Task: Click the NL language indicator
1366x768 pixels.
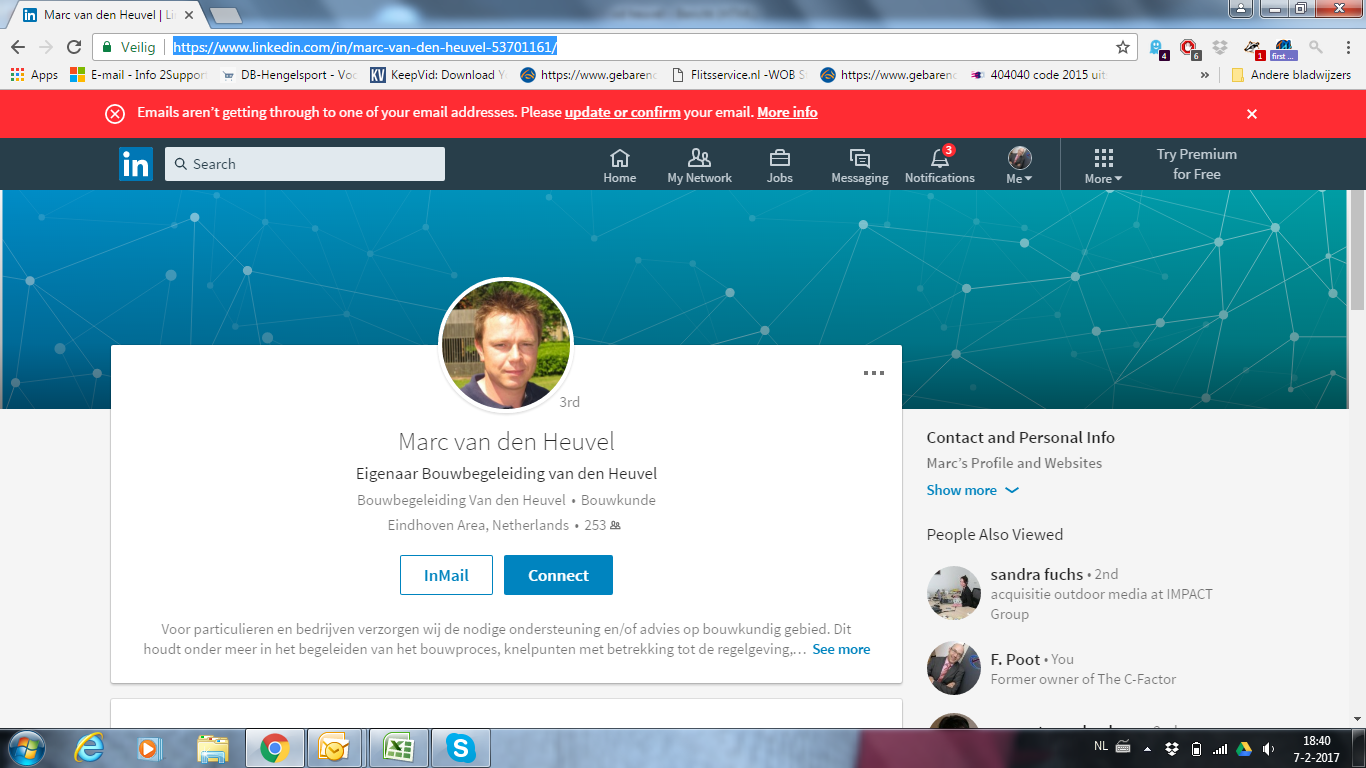Action: (1101, 748)
